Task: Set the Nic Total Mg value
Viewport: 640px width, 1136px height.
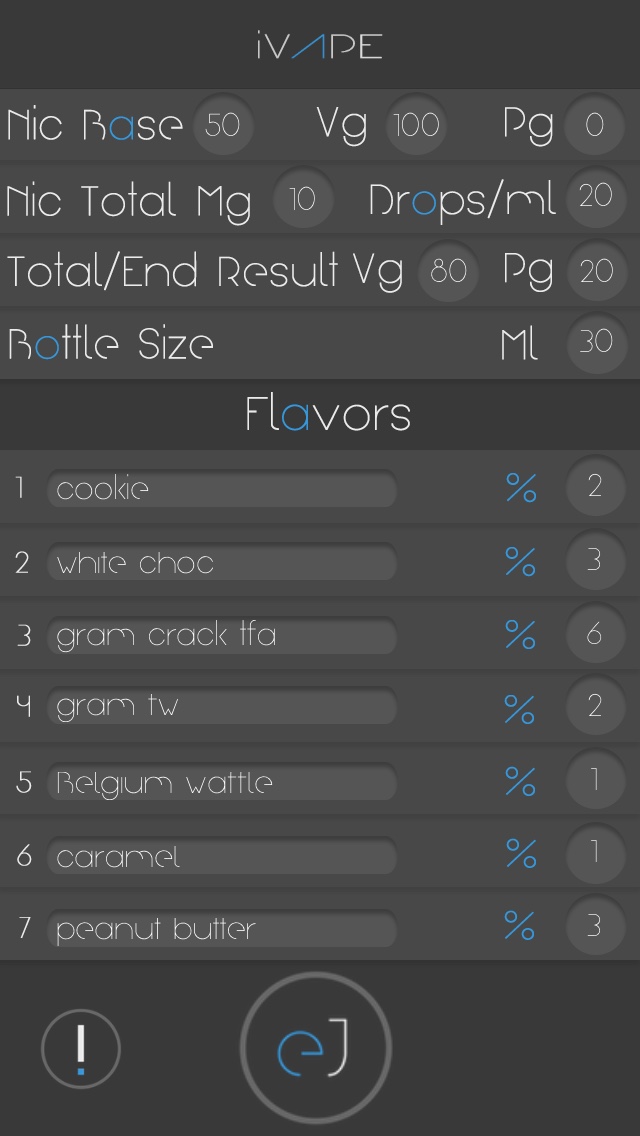Action: (x=302, y=199)
